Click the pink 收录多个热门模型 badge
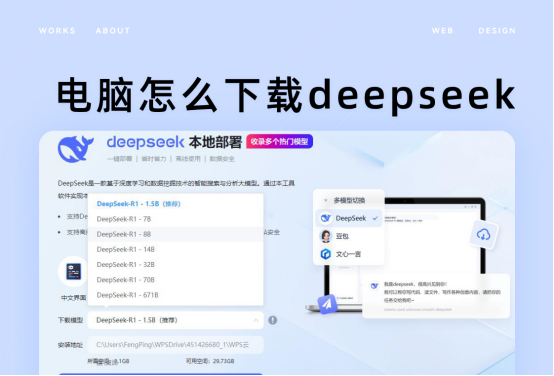554x376 pixels. [x=279, y=141]
